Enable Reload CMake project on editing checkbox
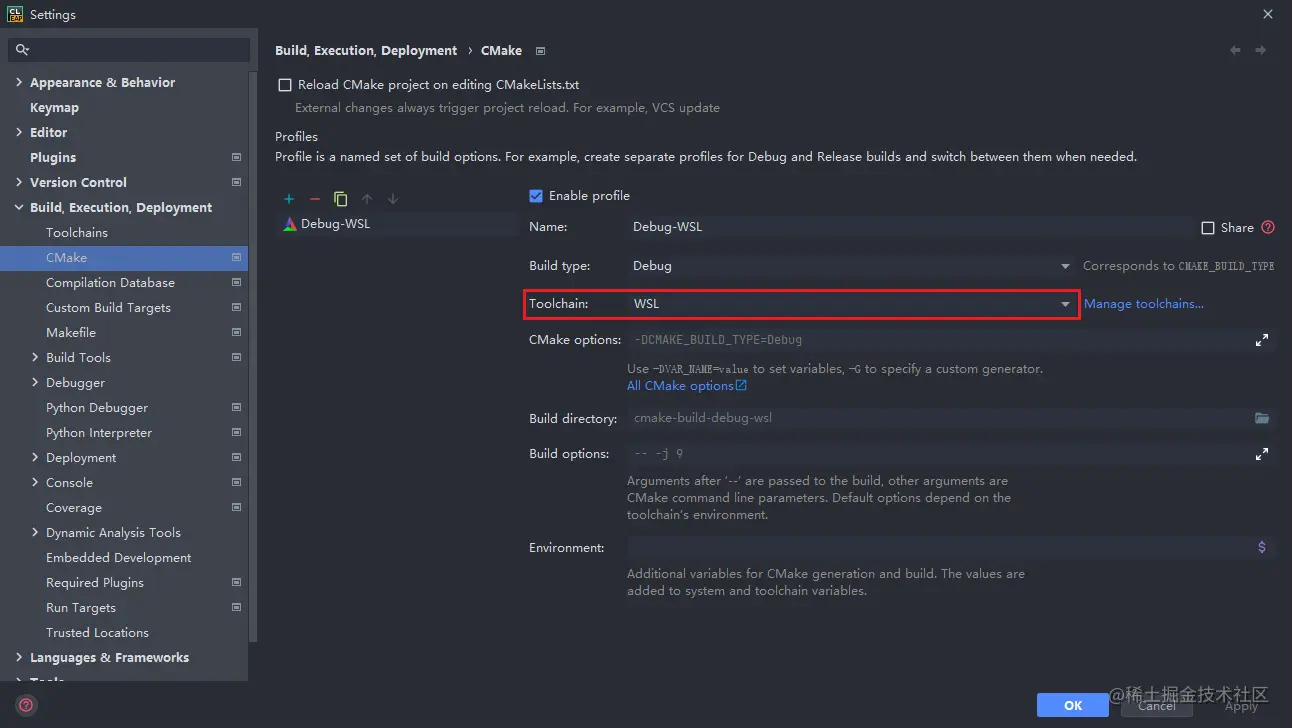The width and height of the screenshot is (1292, 728). click(x=285, y=85)
